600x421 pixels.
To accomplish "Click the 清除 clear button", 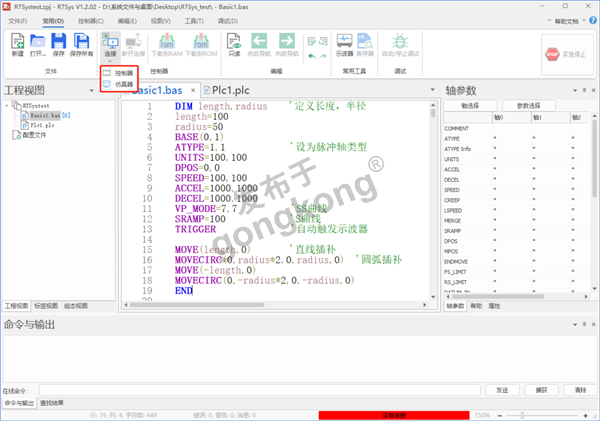I will pyautogui.click(x=580, y=390).
